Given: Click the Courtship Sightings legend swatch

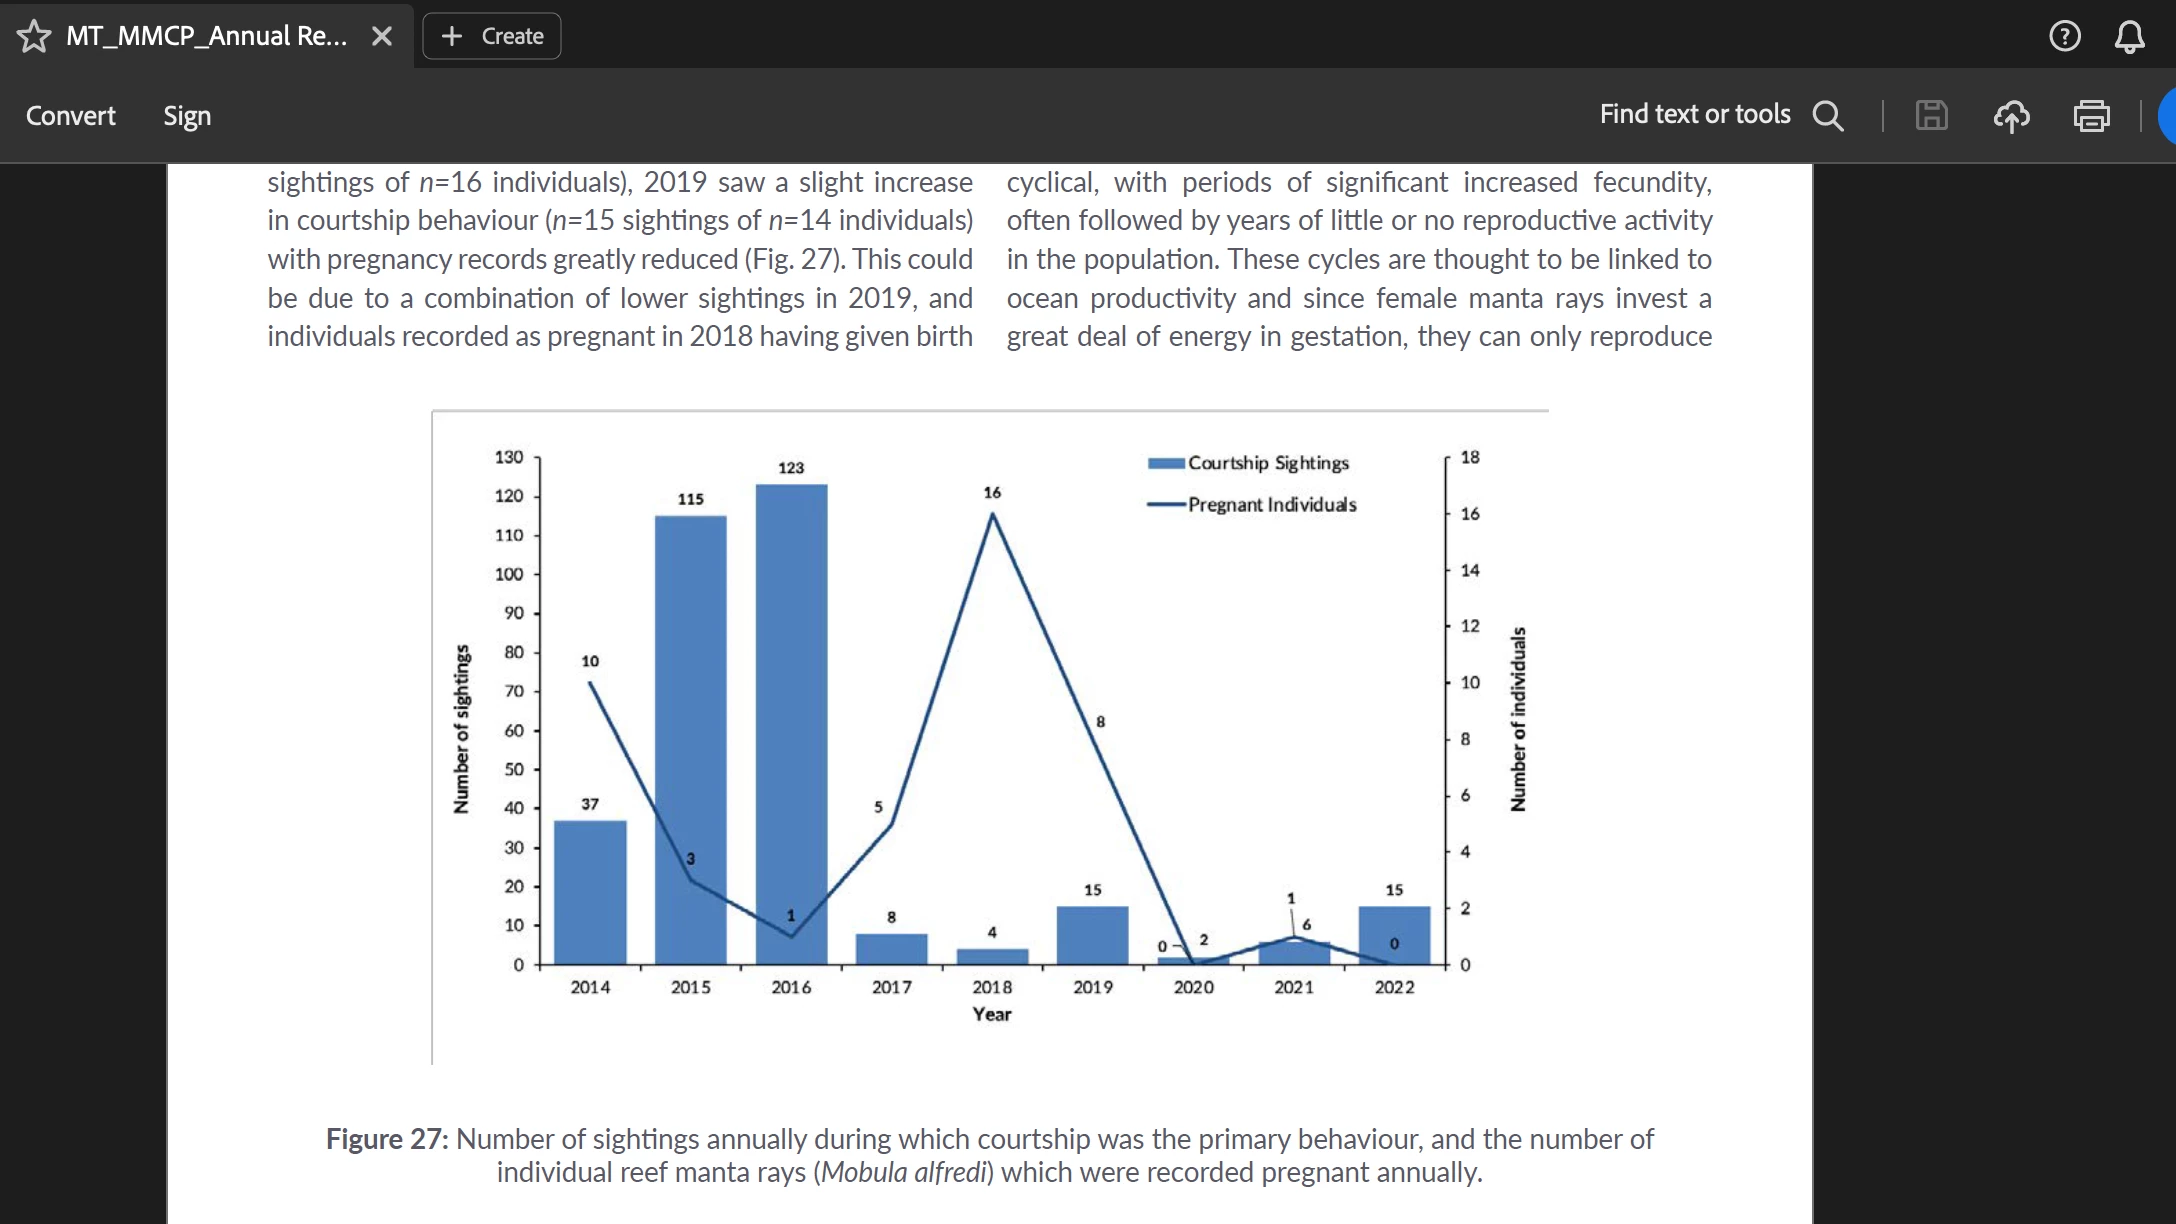Looking at the screenshot, I should click(x=1166, y=463).
